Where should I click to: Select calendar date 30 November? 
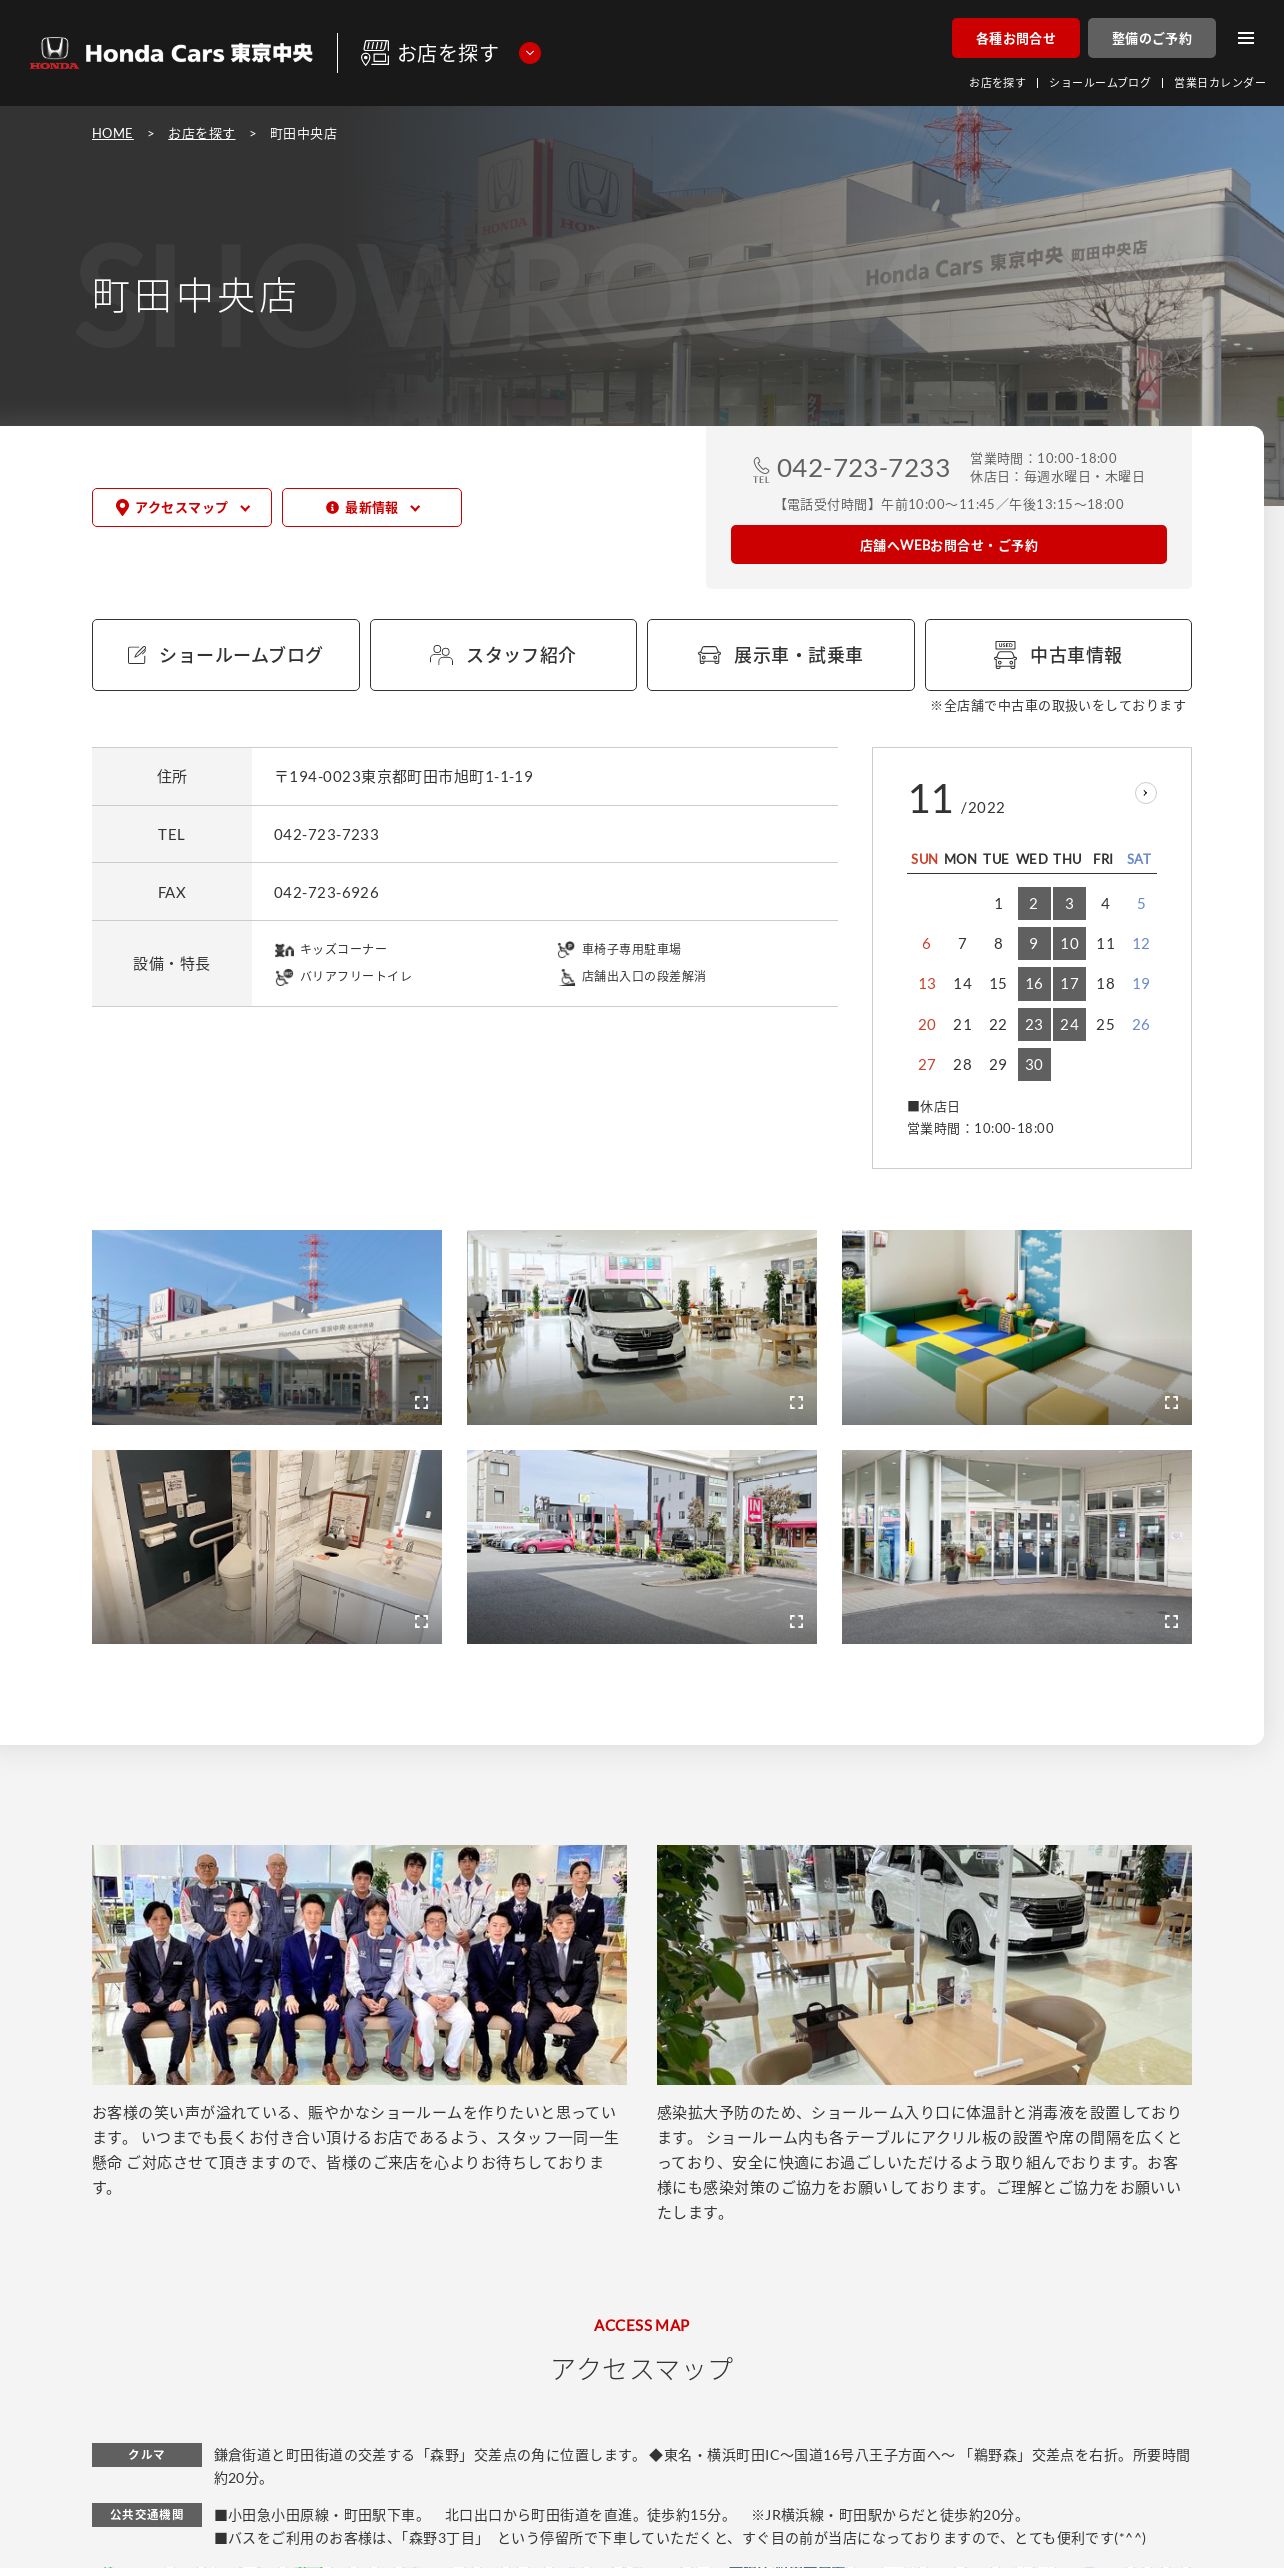pyautogui.click(x=1034, y=1065)
